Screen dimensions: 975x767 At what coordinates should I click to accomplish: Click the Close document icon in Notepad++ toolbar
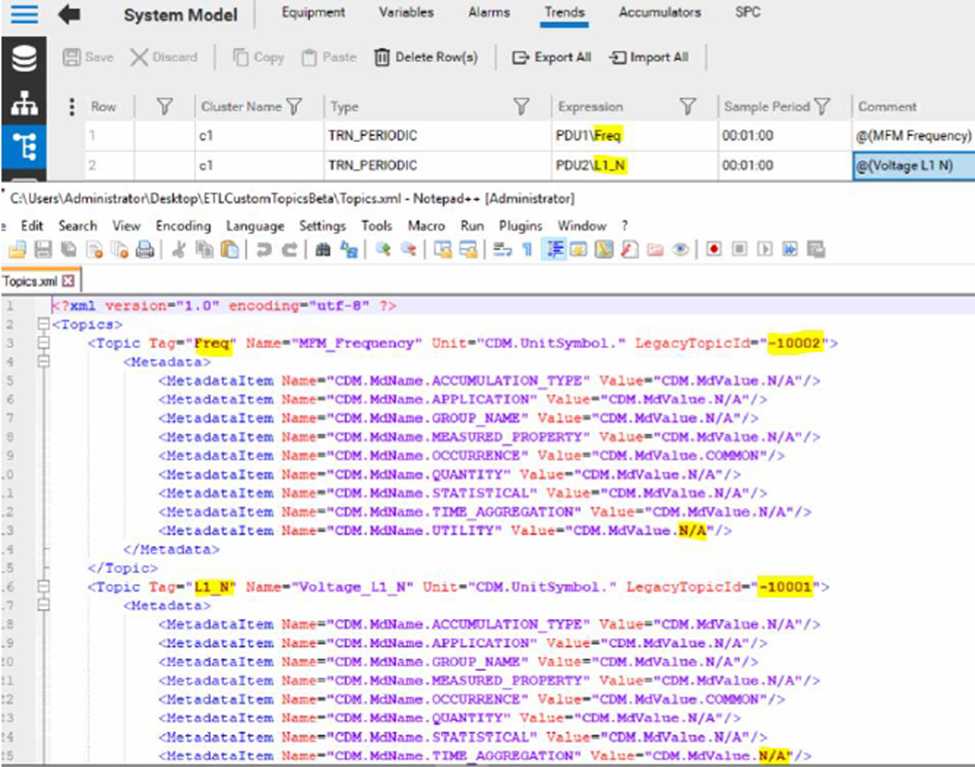point(94,250)
